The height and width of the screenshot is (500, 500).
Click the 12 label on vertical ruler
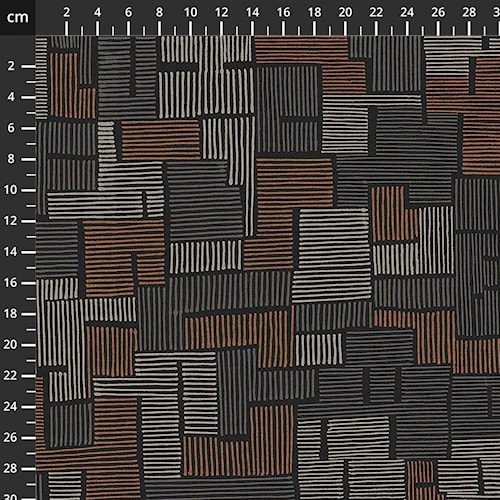pos(10,221)
